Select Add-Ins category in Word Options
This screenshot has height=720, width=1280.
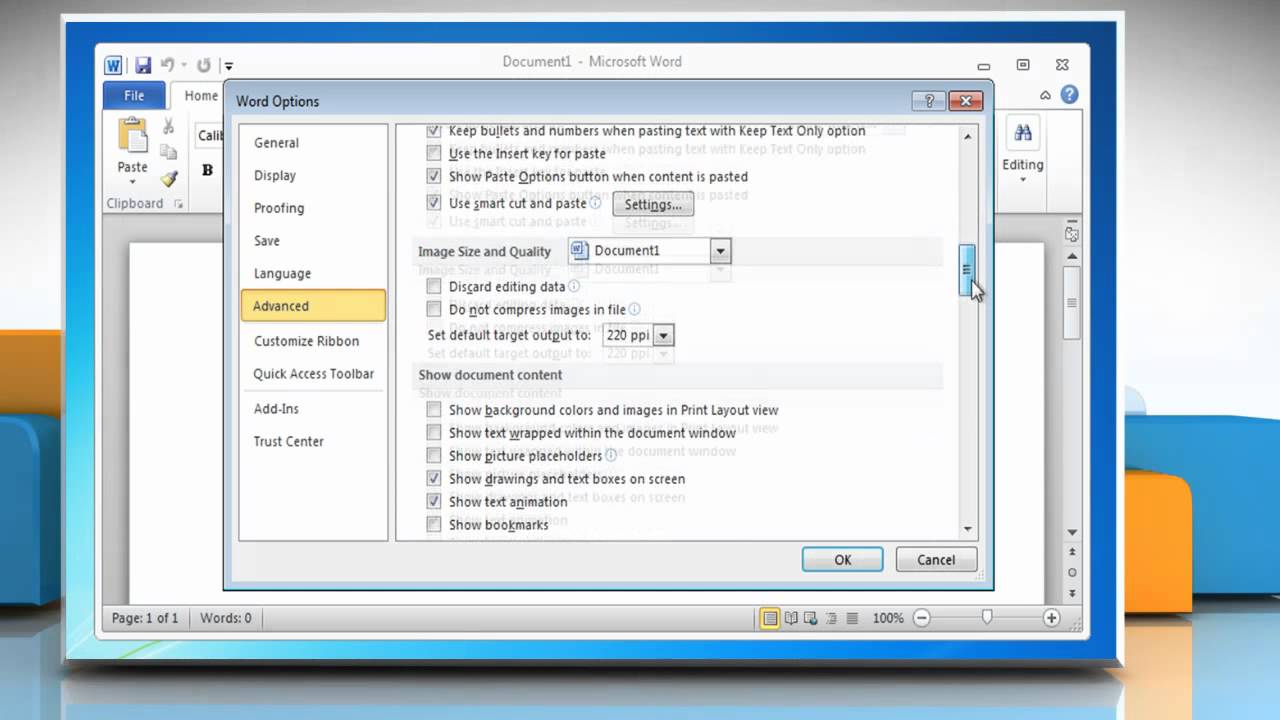[313, 408]
